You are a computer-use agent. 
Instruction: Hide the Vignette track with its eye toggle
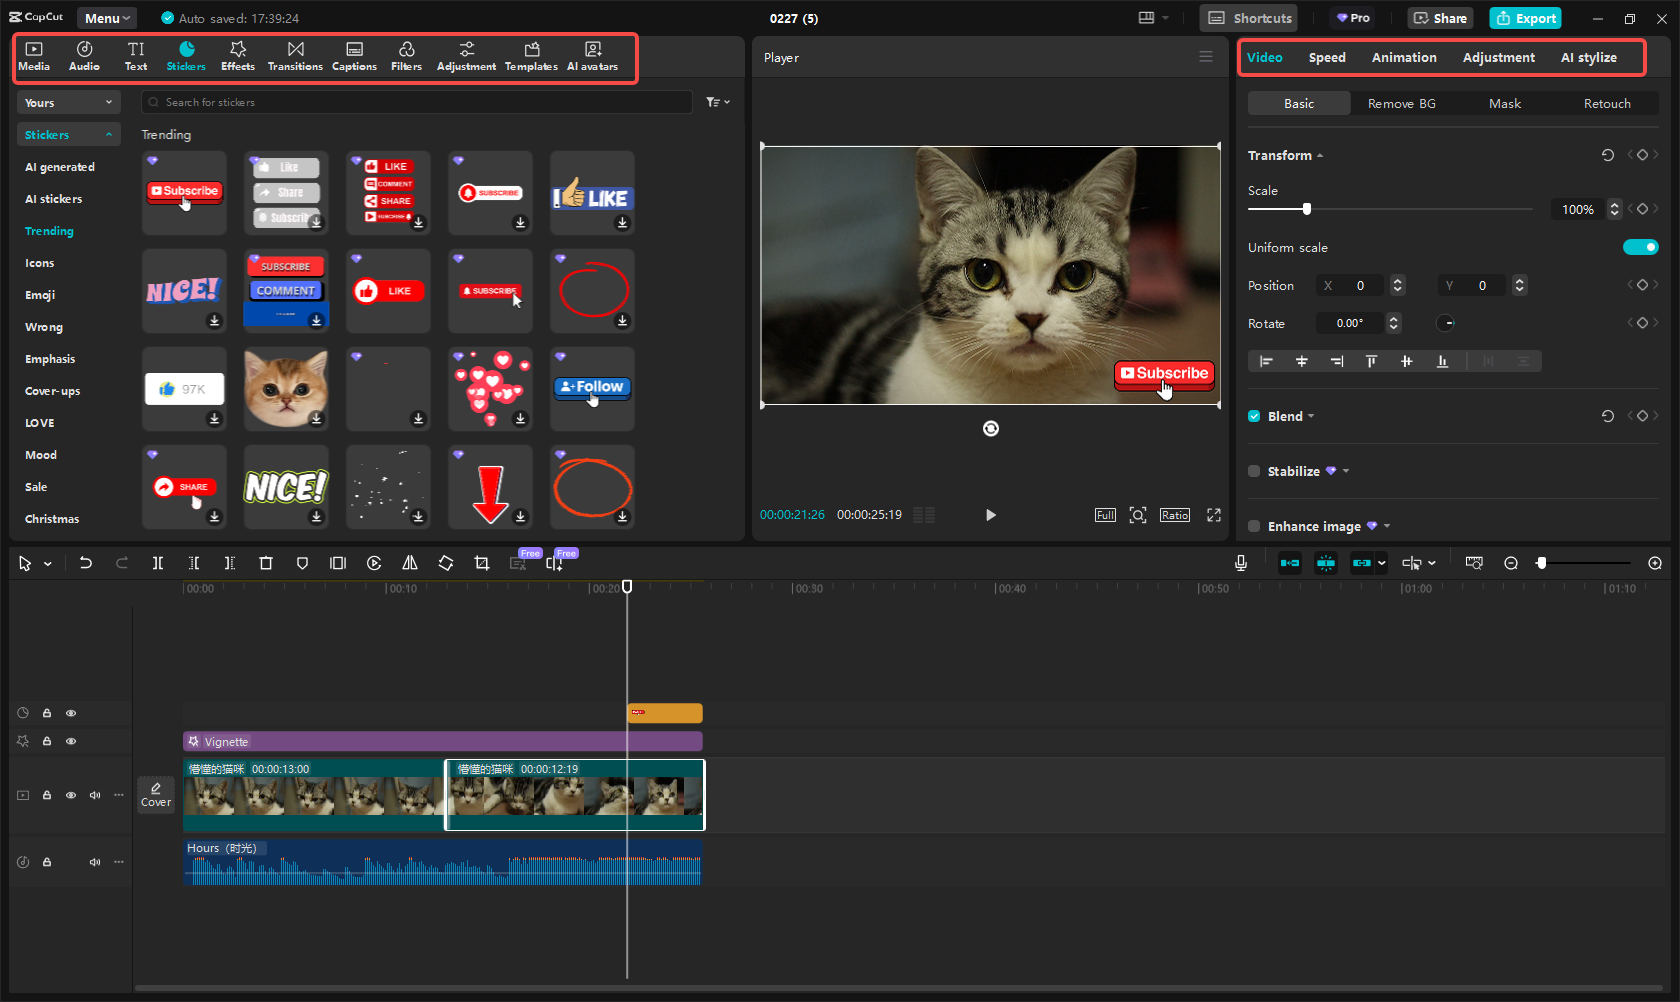point(71,741)
